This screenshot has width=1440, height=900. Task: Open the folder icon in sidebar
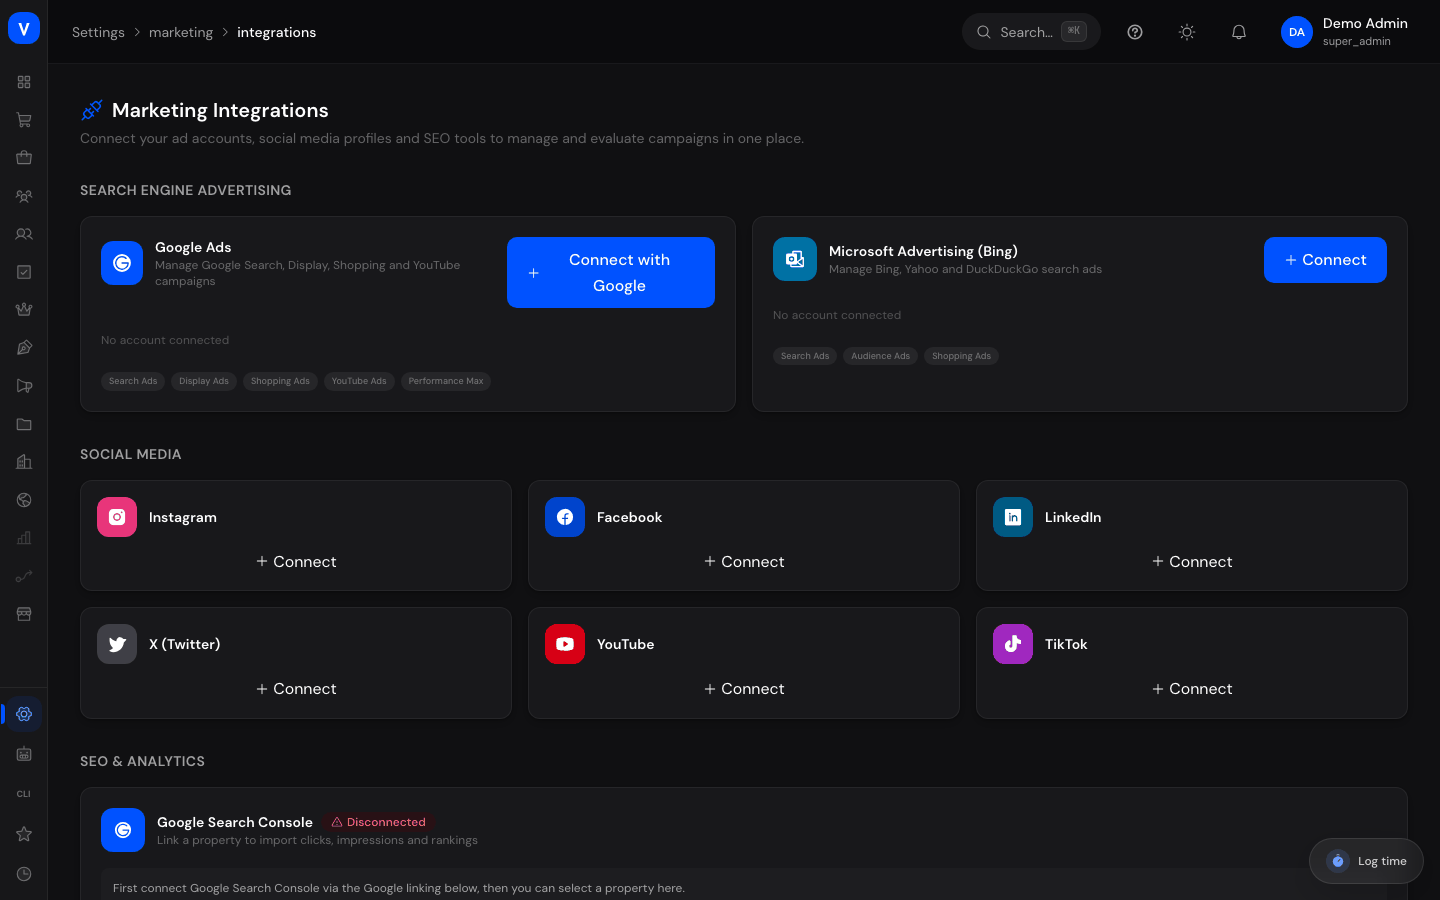point(24,424)
